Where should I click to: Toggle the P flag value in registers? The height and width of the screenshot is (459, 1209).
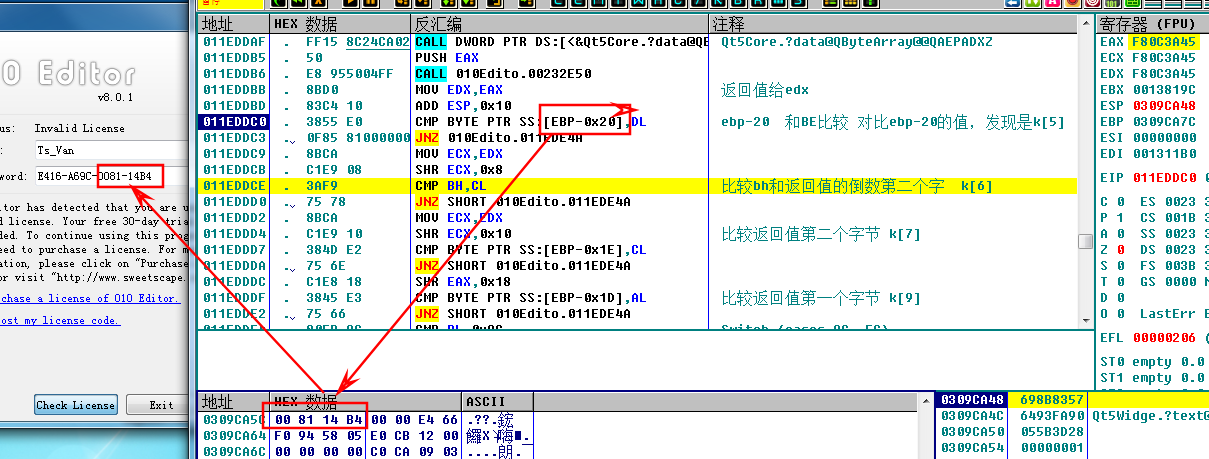pos(1119,218)
